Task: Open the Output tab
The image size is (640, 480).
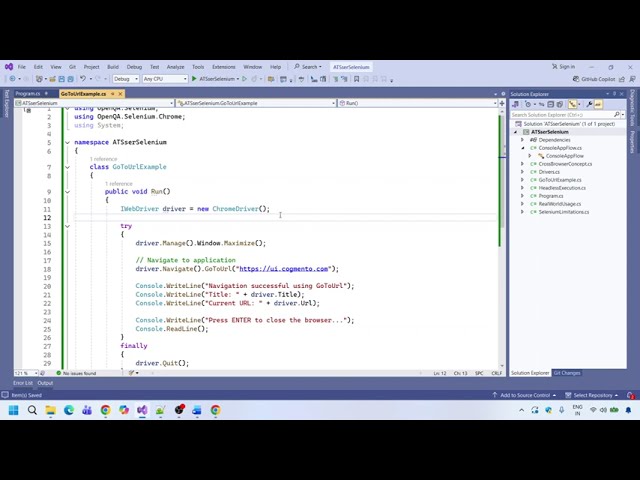Action: point(45,383)
